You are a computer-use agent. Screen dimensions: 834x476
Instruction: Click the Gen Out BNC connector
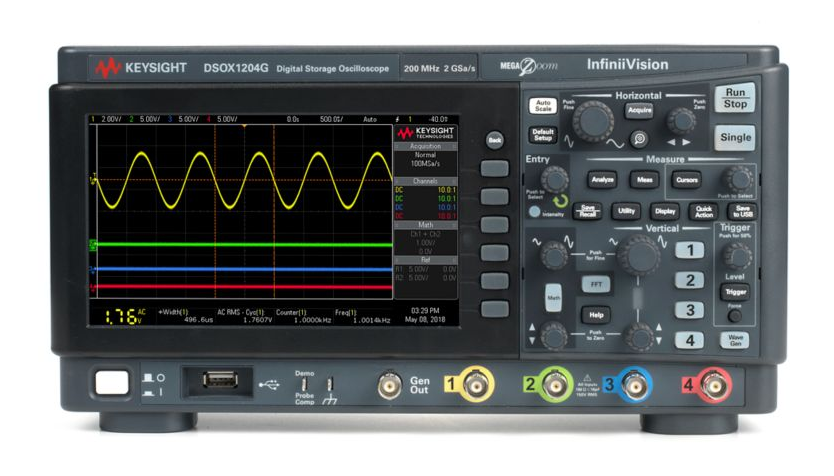click(390, 385)
